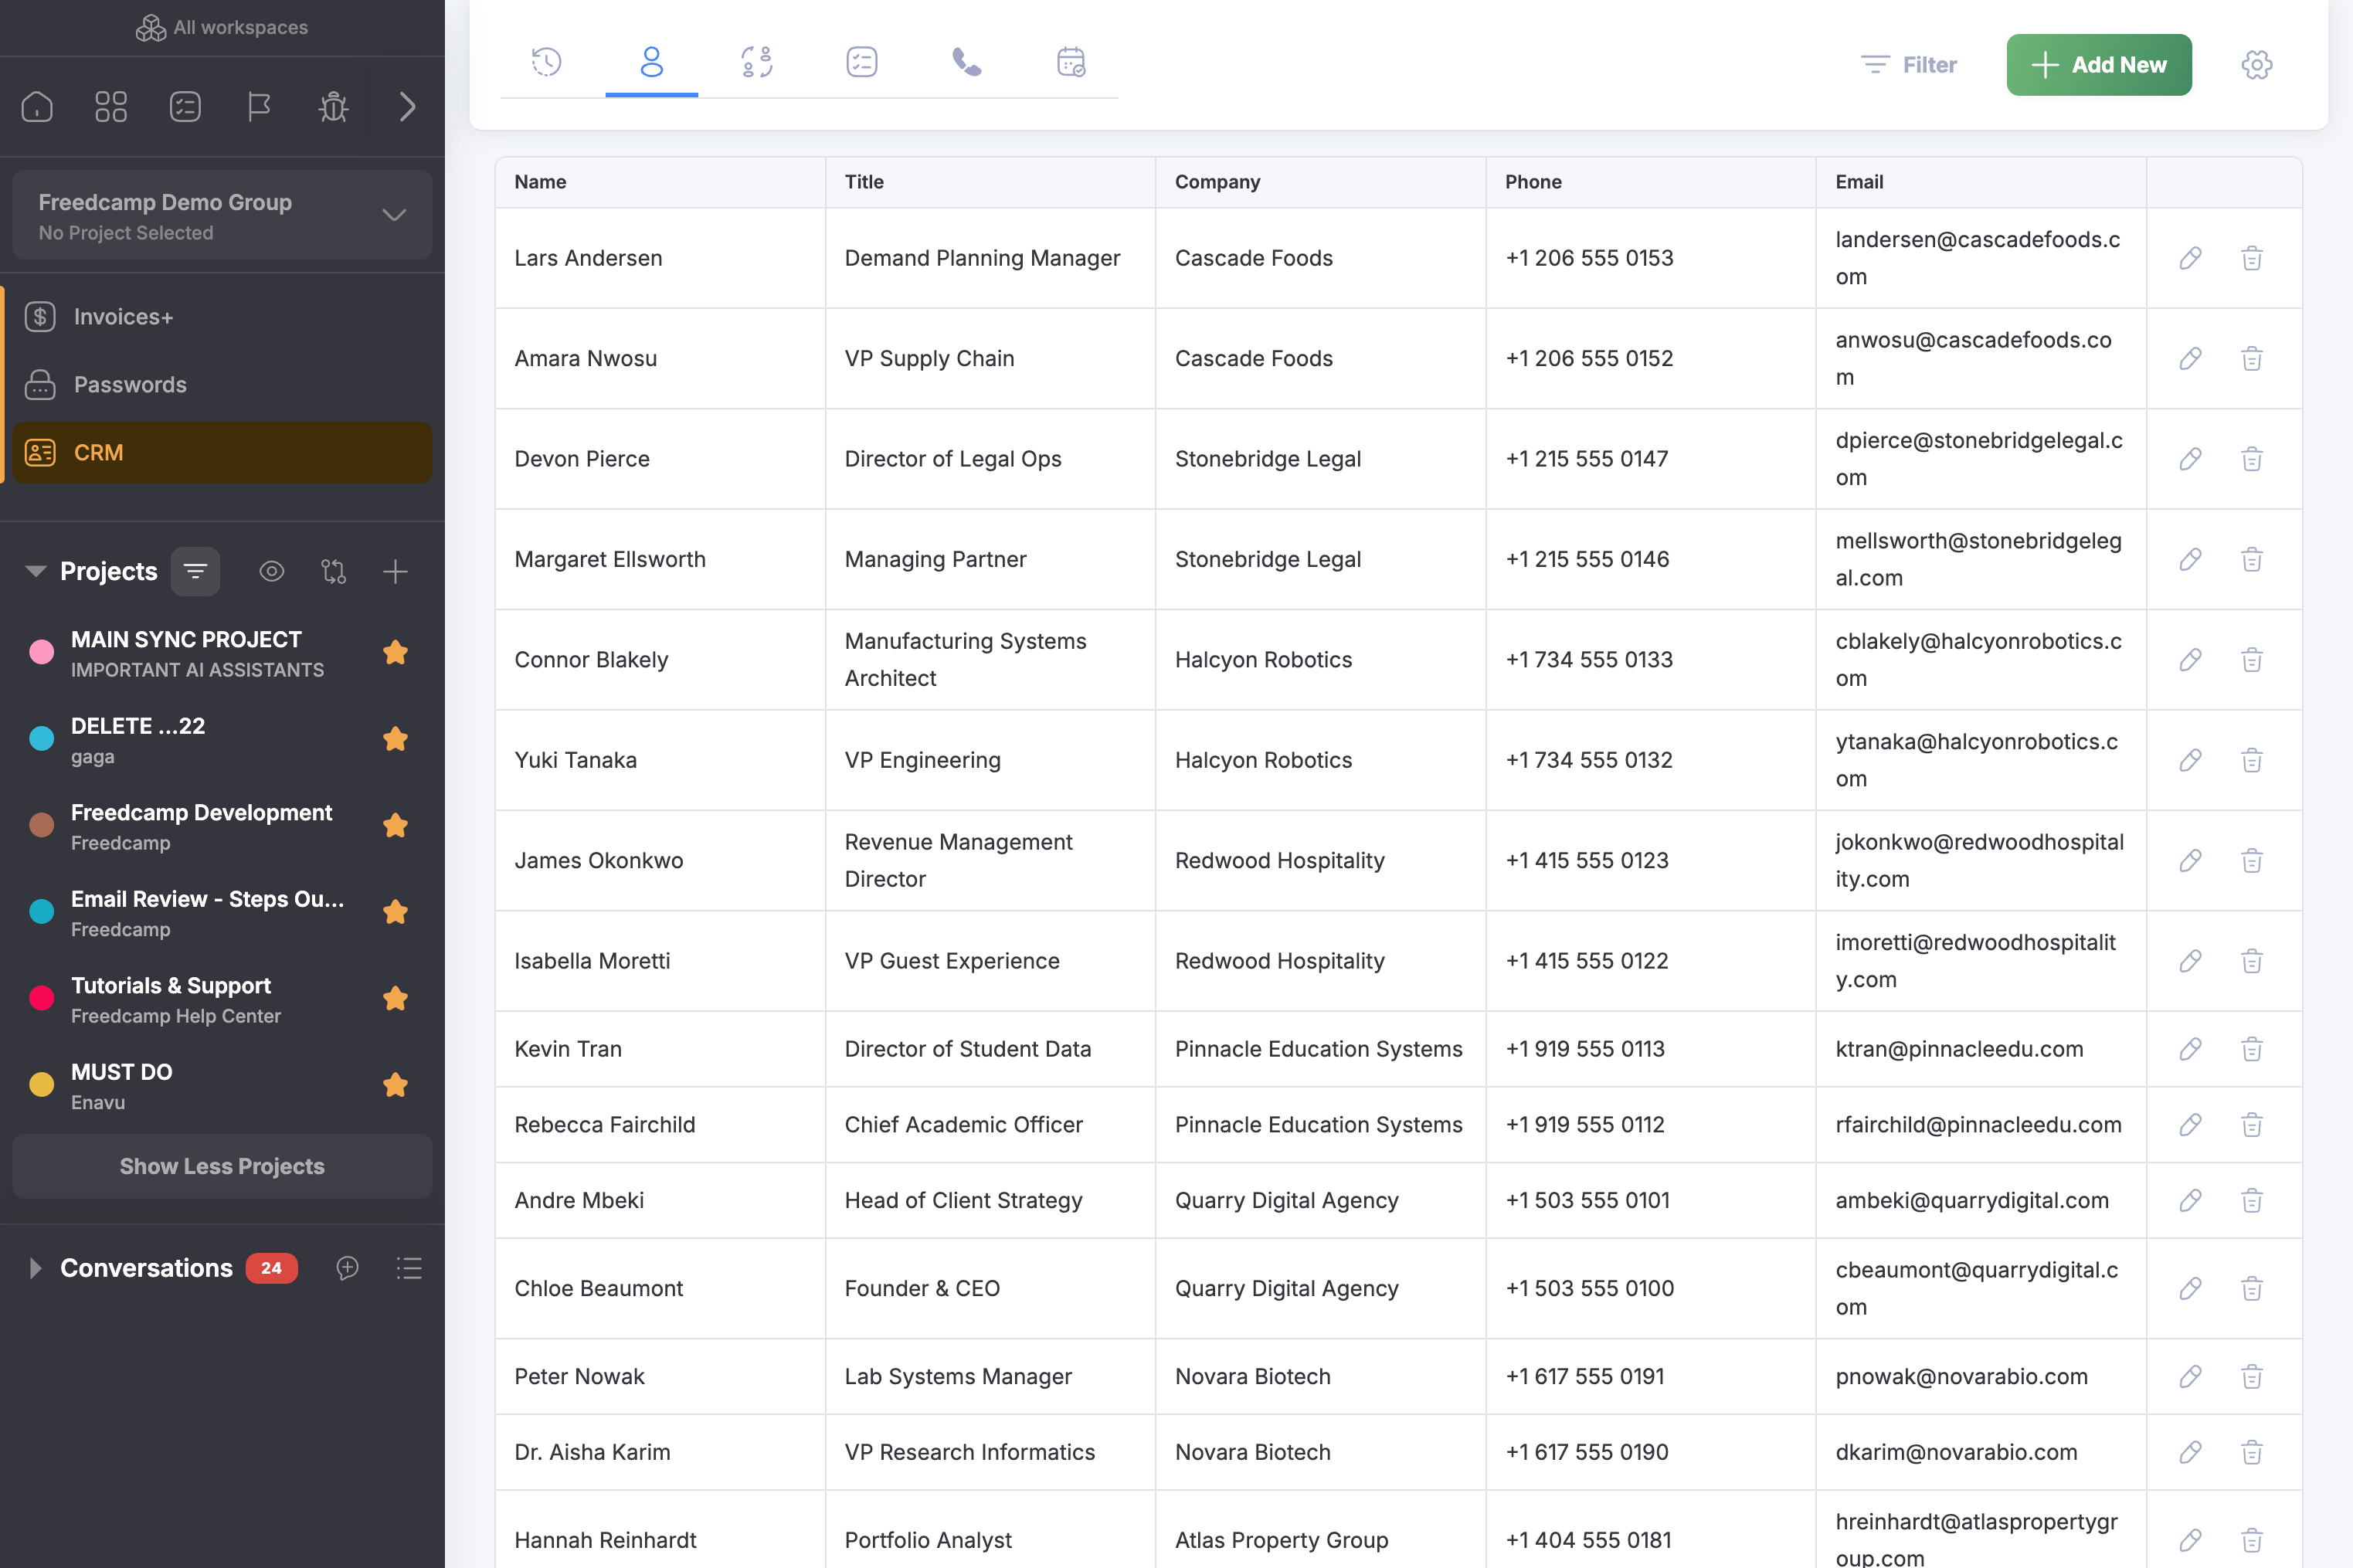This screenshot has height=1568, width=2353.
Task: Click the pink MAIN SYNC PROJECT color dot
Action: (x=42, y=653)
